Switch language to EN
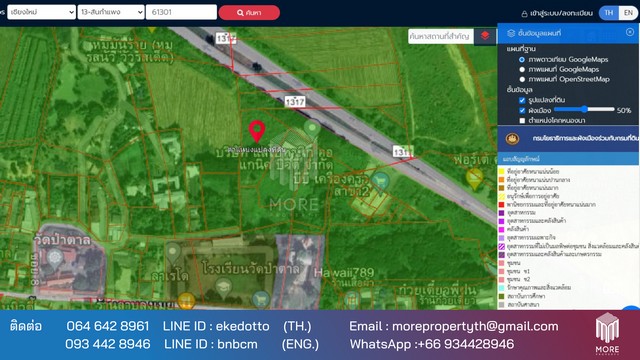The width and height of the screenshot is (640, 360). (628, 13)
